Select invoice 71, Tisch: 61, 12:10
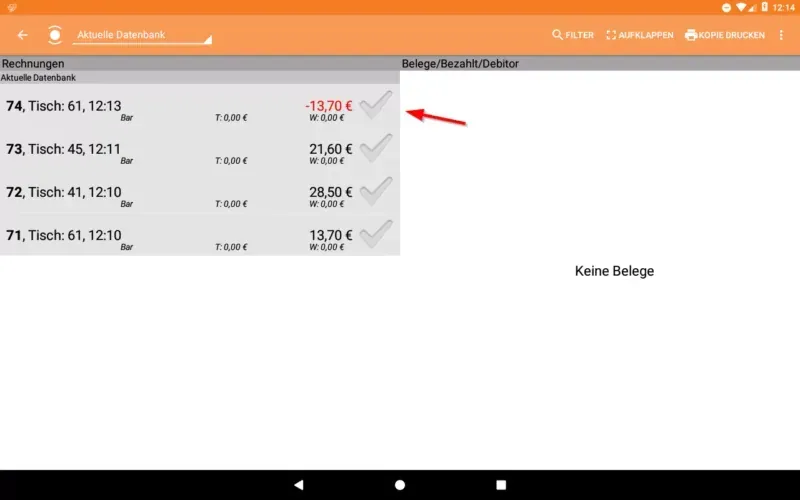The width and height of the screenshot is (800, 500). (x=199, y=235)
